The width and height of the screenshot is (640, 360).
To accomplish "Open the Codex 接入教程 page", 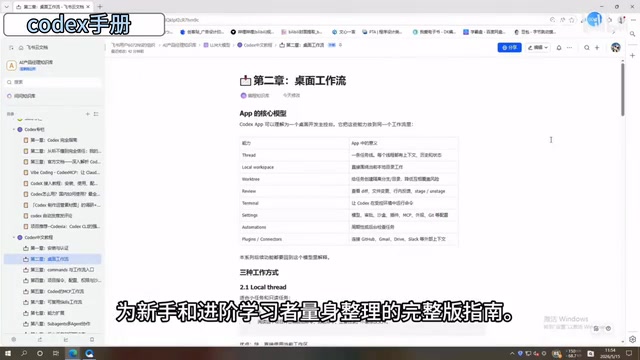I will [x=62, y=183].
